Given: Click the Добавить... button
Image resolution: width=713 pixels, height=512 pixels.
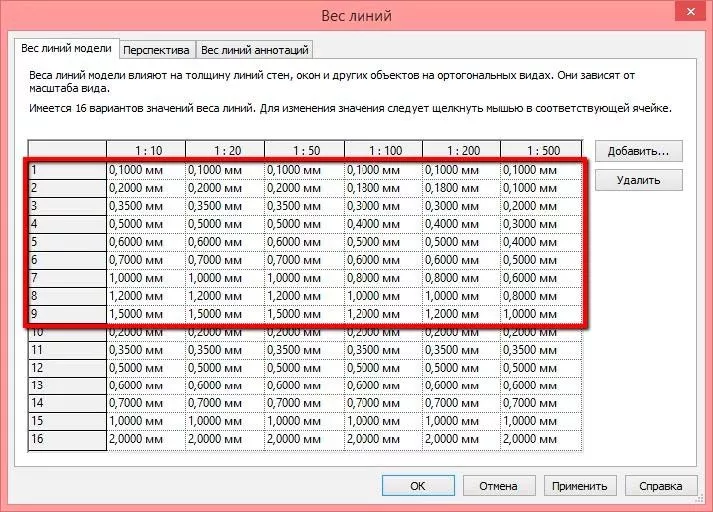Looking at the screenshot, I should [638, 151].
